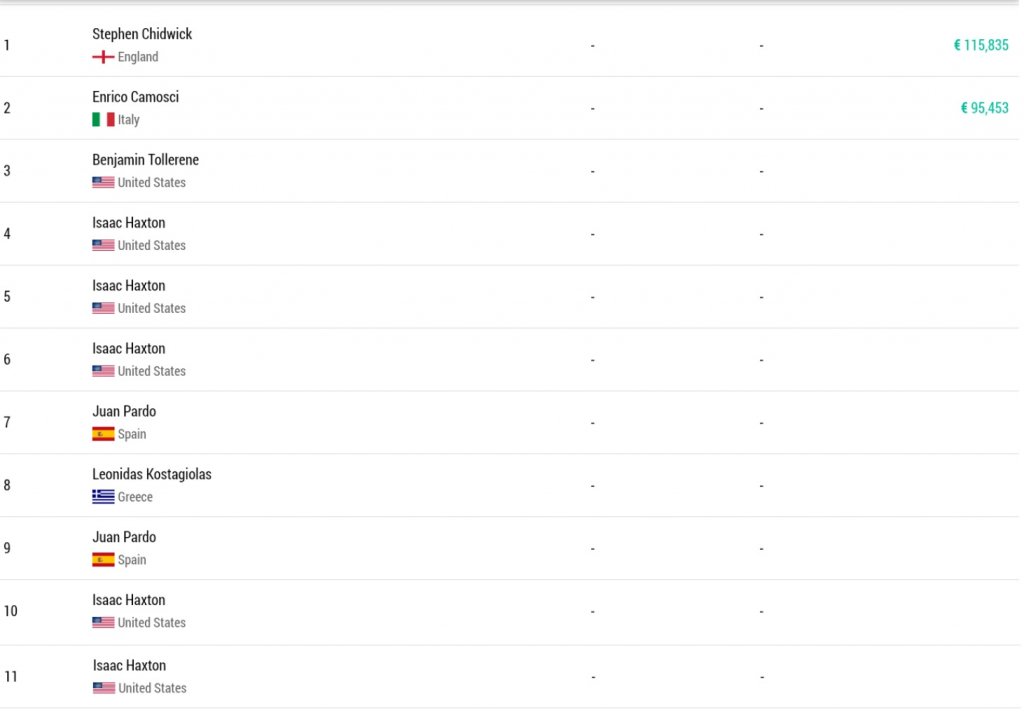Click Isaac Haxton name in row 5
Viewport: 1024px width, 717px height.
[x=129, y=285]
